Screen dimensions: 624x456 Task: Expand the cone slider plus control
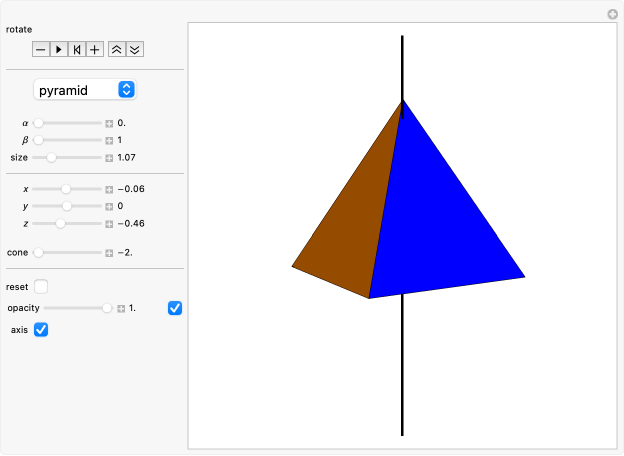(x=109, y=253)
